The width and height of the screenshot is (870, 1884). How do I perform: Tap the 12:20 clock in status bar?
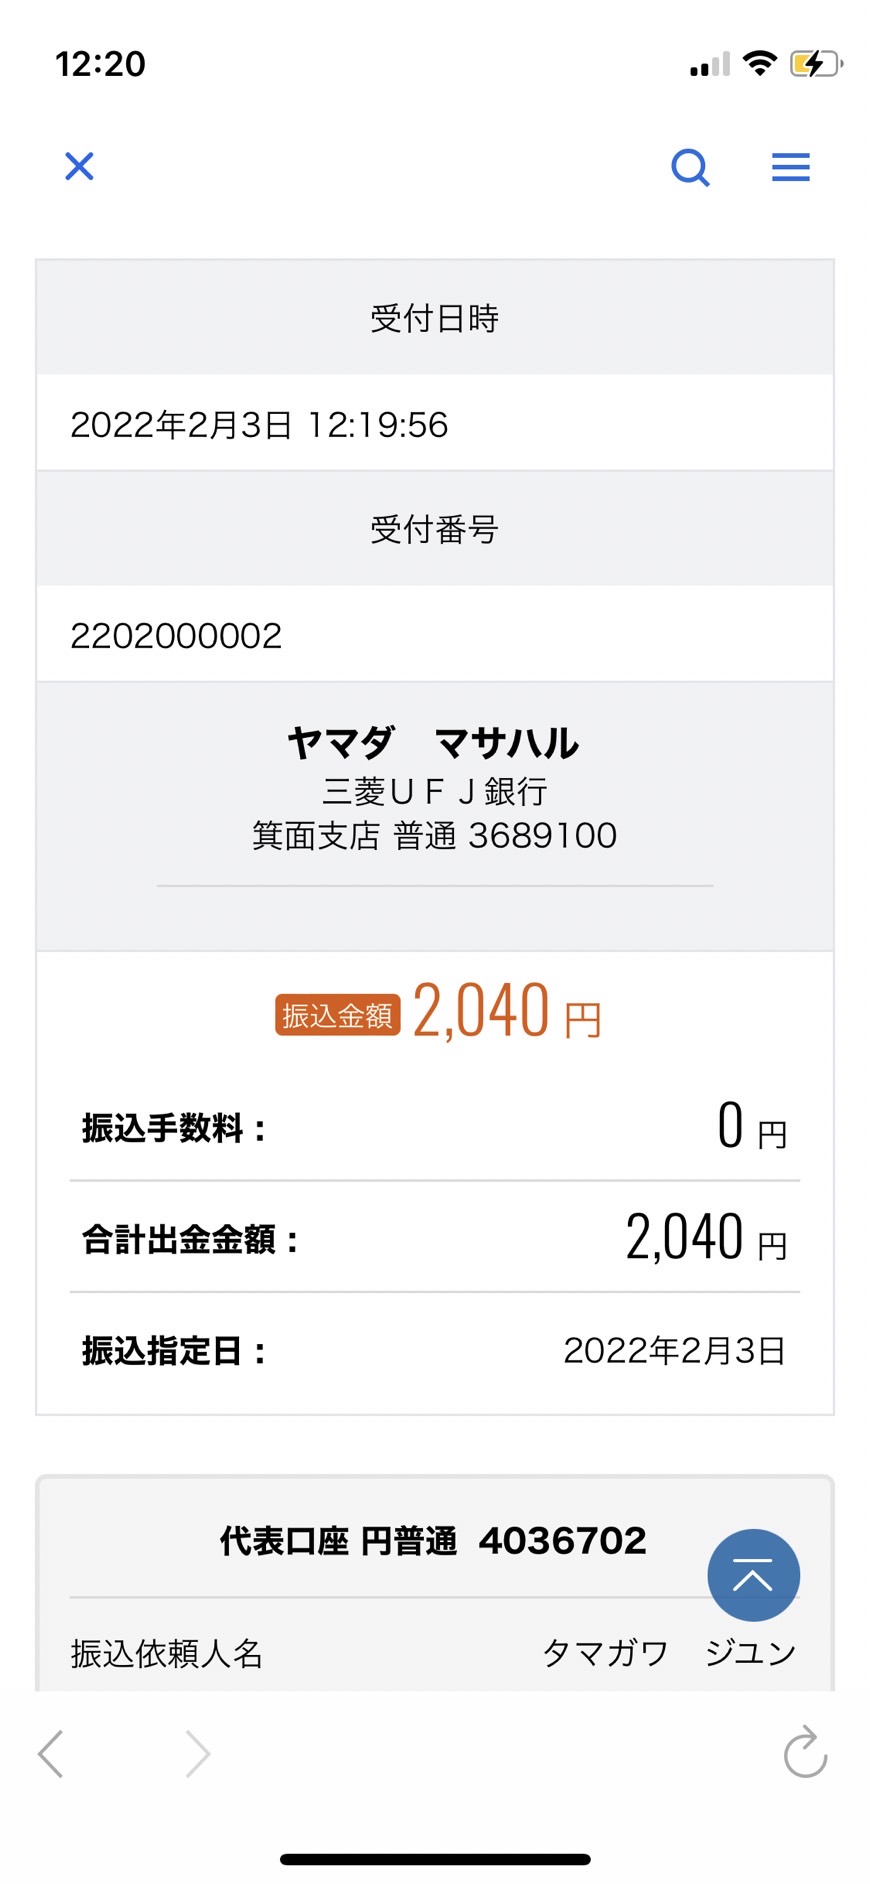pyautogui.click(x=100, y=64)
